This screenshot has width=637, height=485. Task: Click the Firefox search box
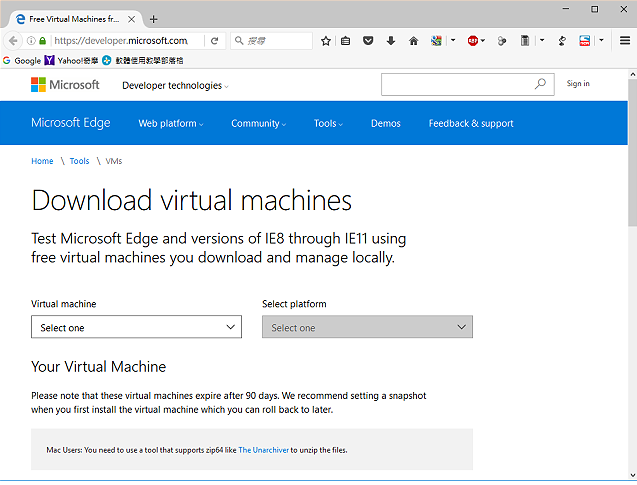point(271,41)
